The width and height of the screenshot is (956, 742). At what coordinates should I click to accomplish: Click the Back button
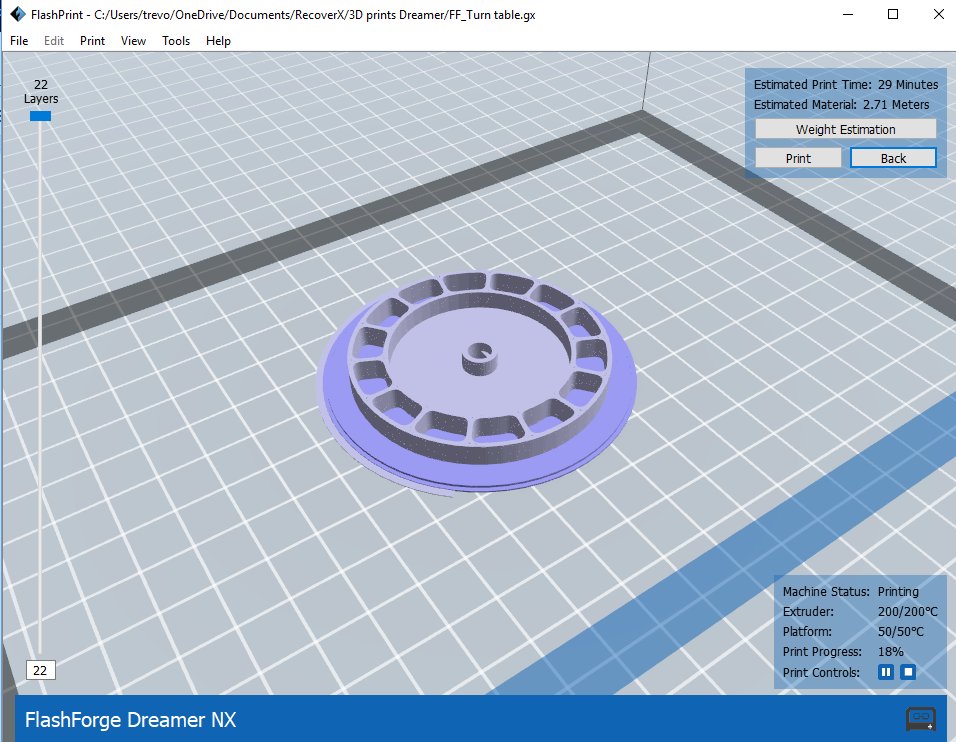click(893, 159)
